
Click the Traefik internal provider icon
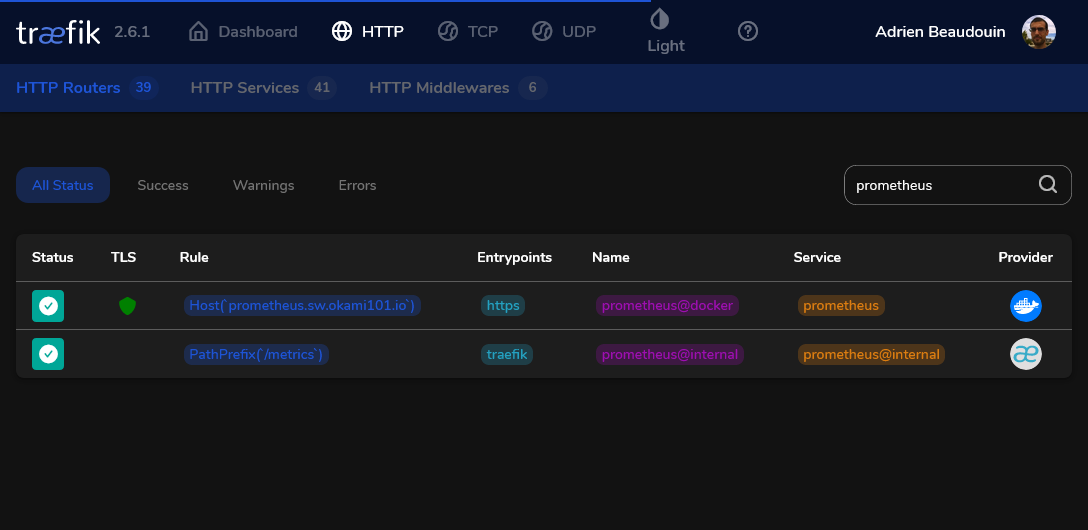(x=1026, y=354)
